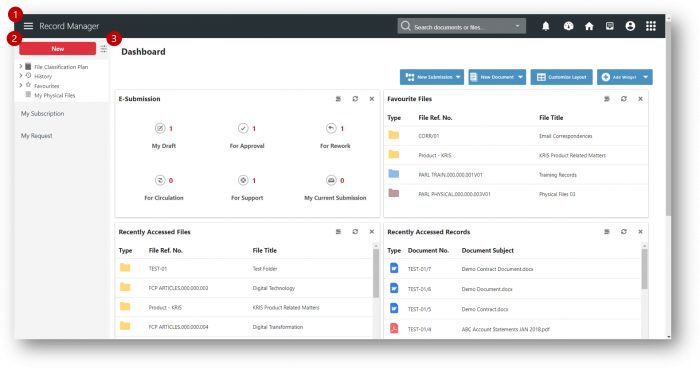This screenshot has height=368, width=700.
Task: Open the header icon right of Home
Action: pos(610,26)
